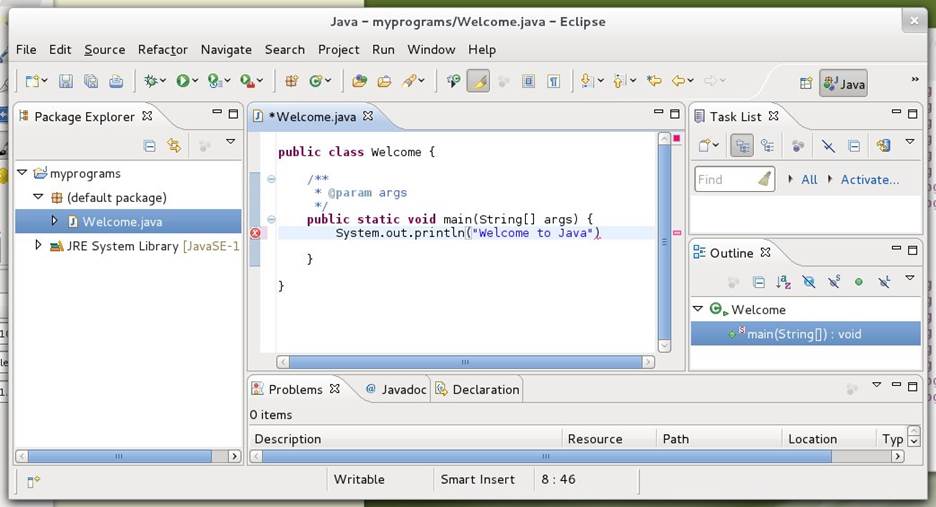Open the Refactor menu
The image size is (936, 507).
[162, 50]
